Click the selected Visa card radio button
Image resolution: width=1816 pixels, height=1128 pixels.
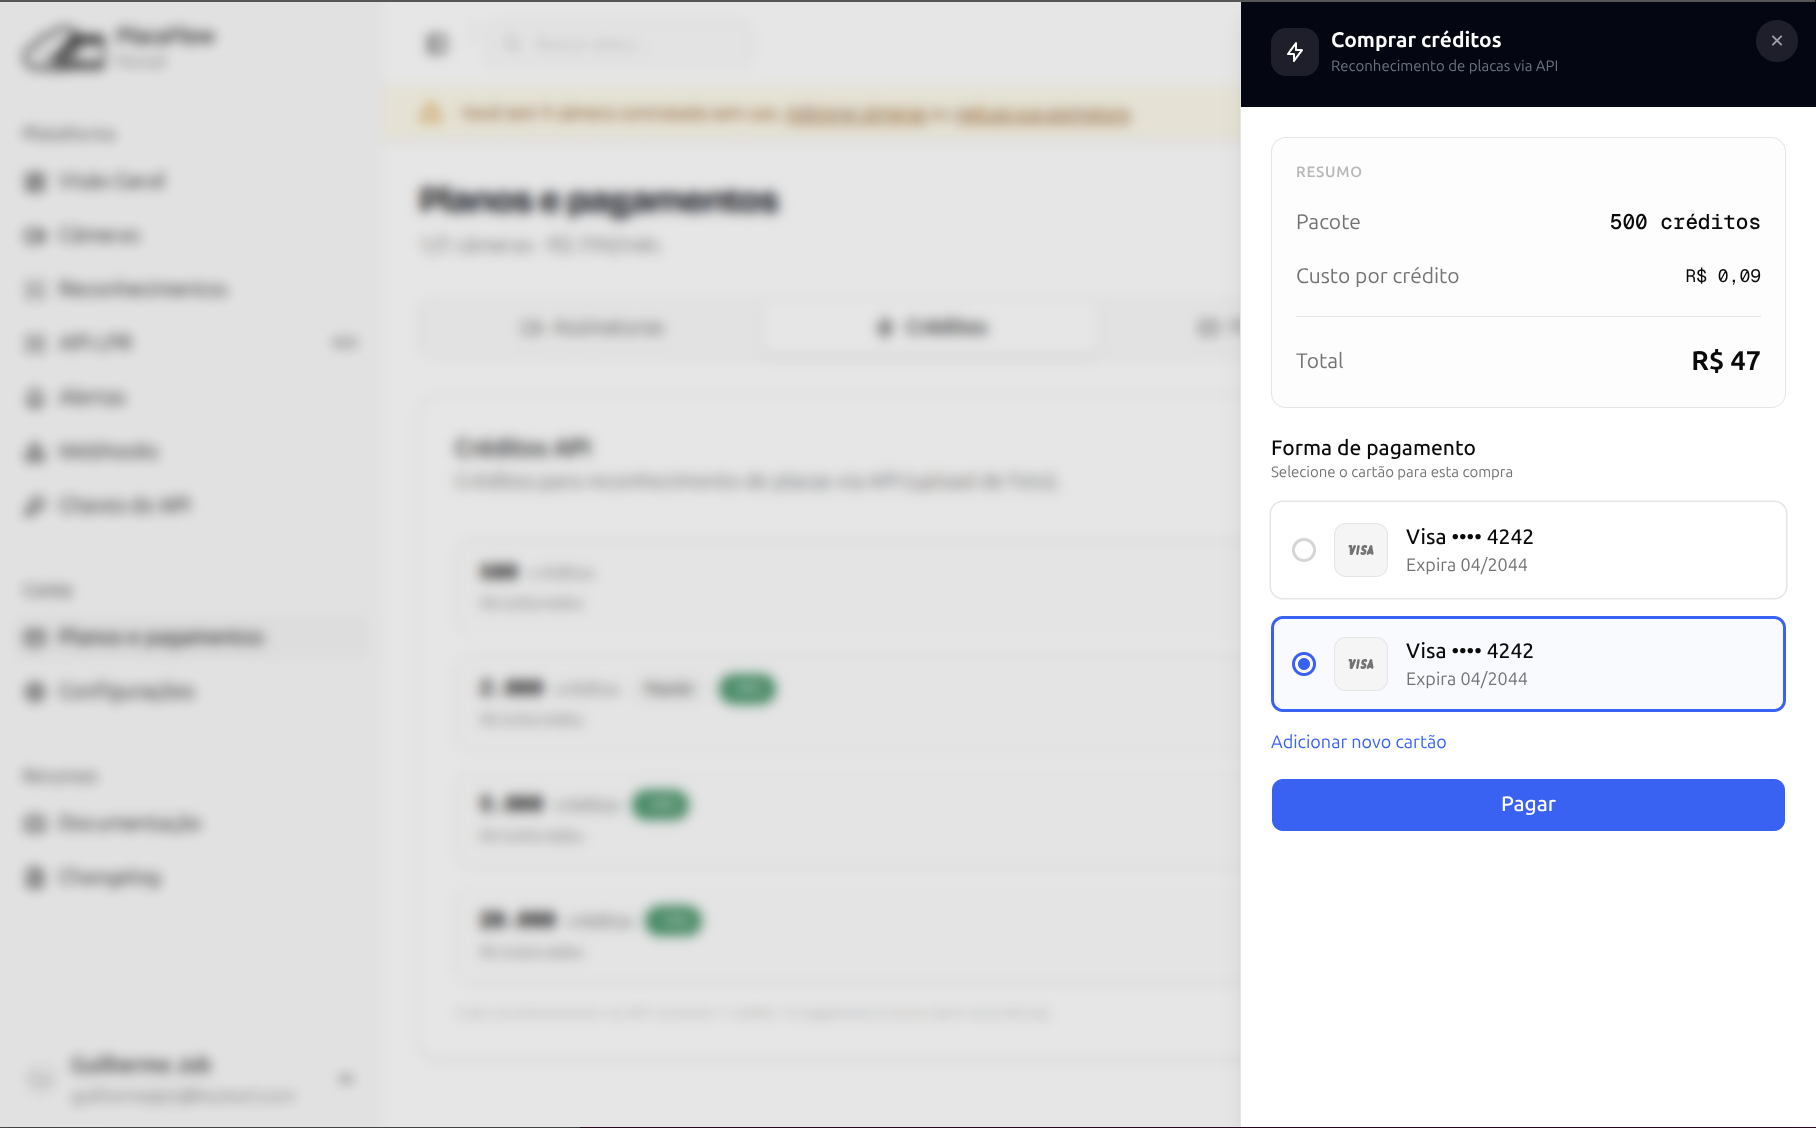(x=1303, y=664)
